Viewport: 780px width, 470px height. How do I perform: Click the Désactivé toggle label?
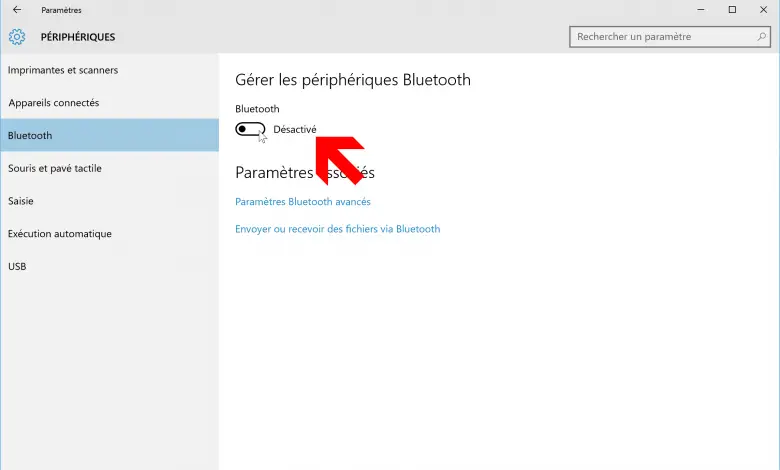[x=294, y=129]
